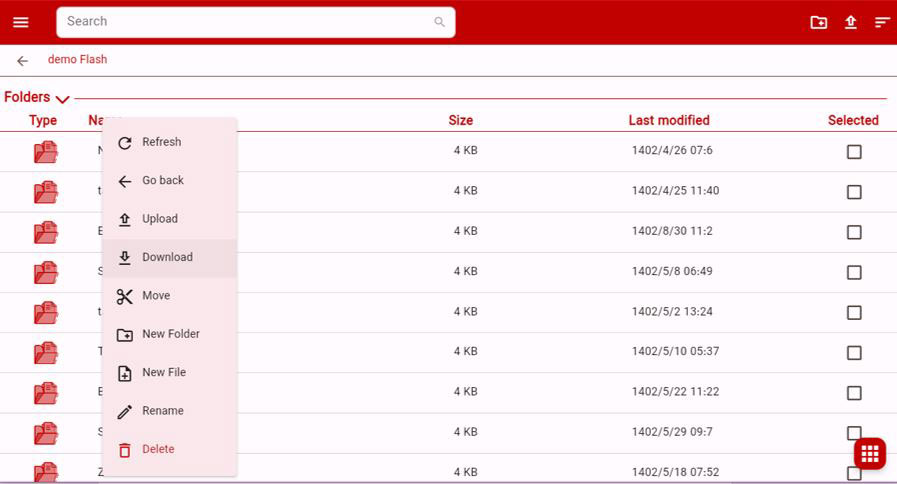Check the box for the 1402/4/26 folder
The height and width of the screenshot is (484, 897).
[x=854, y=152]
